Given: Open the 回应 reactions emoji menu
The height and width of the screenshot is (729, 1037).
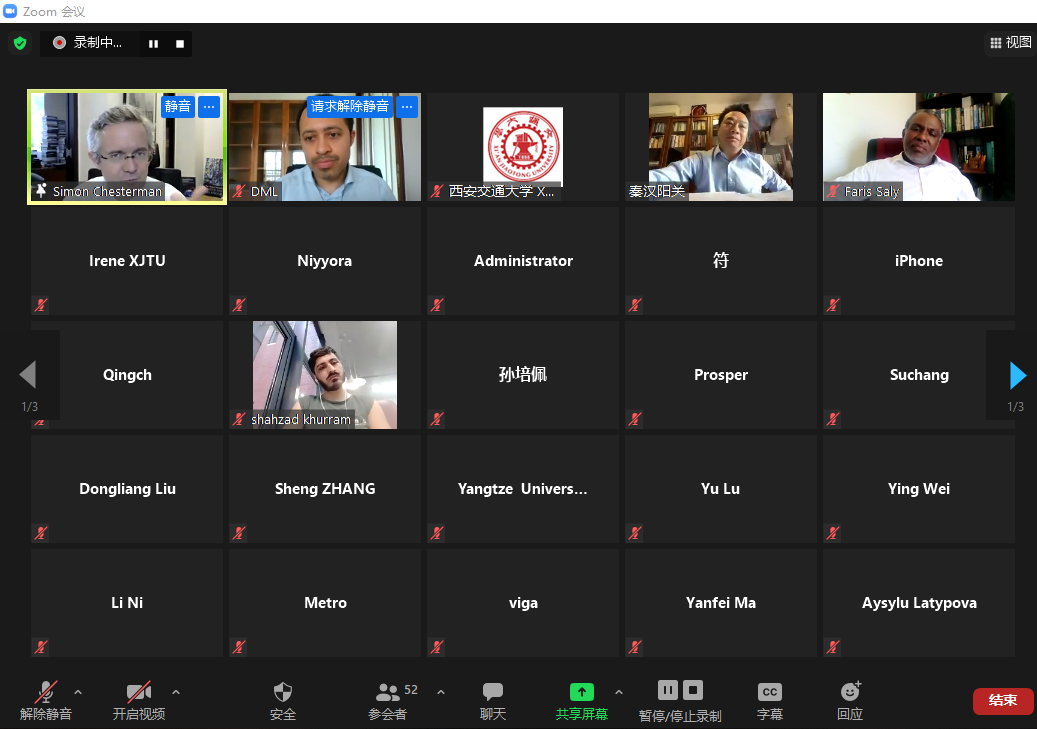Looking at the screenshot, I should click(x=850, y=692).
